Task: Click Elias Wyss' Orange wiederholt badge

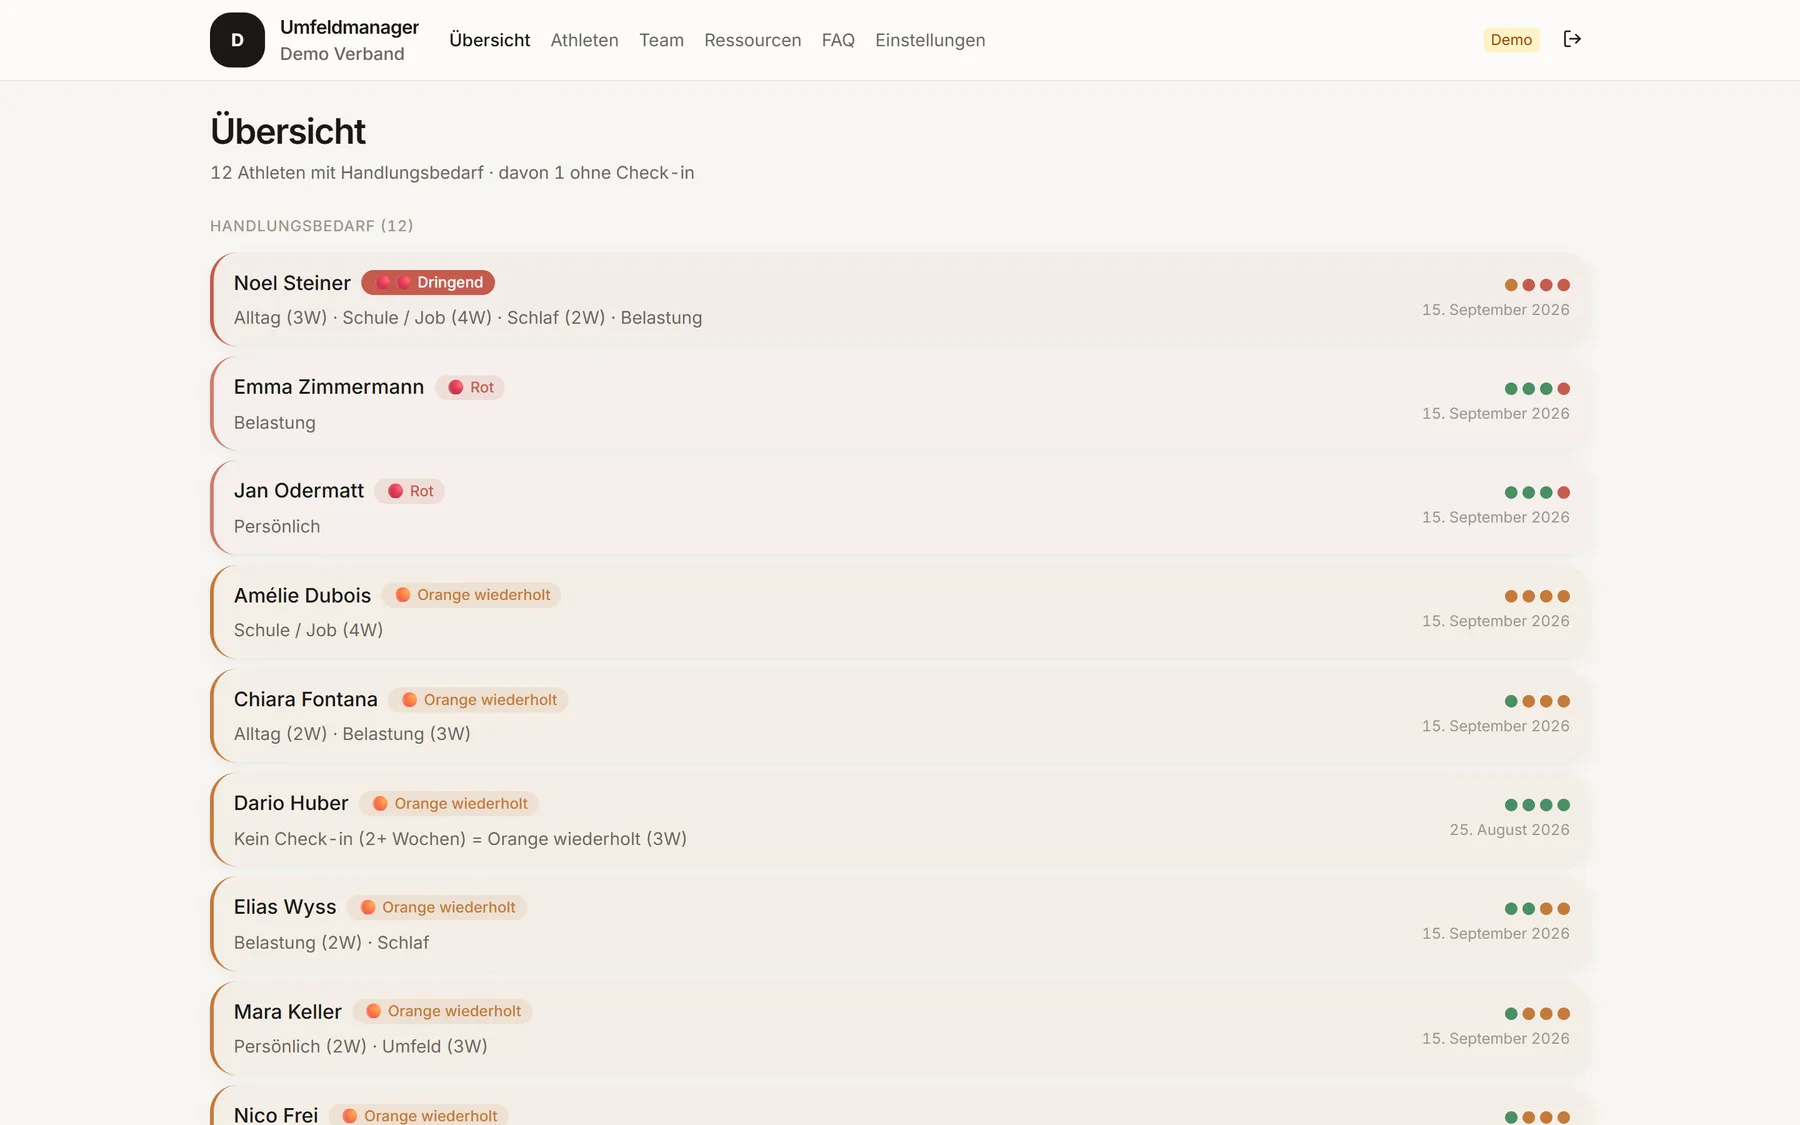Action: pyautogui.click(x=437, y=907)
